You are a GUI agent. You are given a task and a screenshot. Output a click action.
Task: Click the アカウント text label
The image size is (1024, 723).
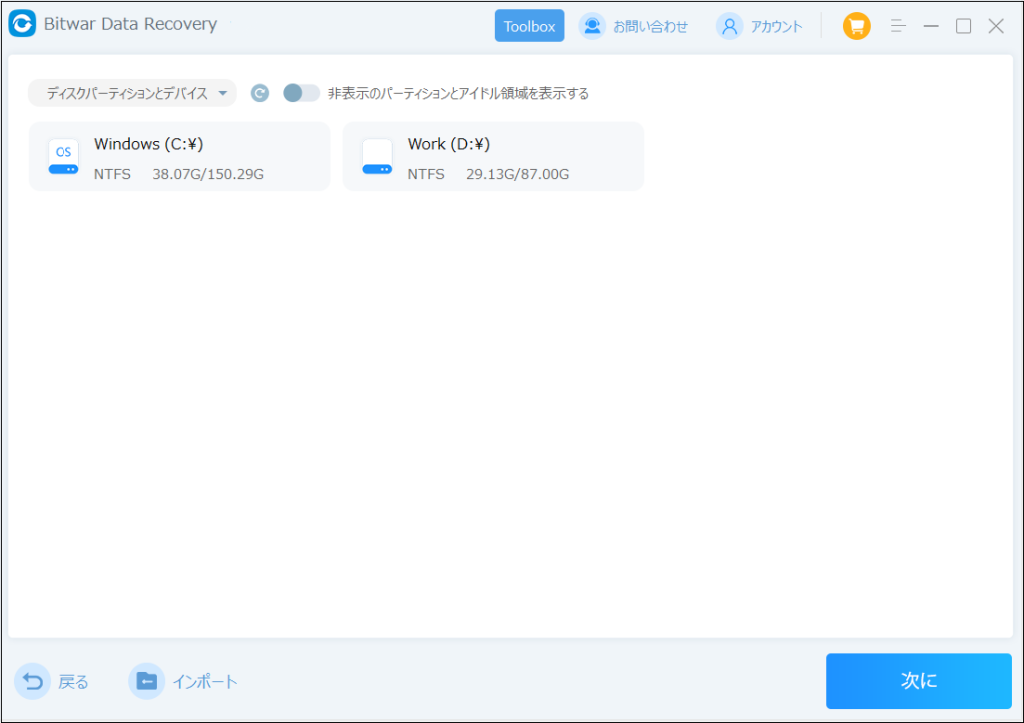(x=776, y=27)
